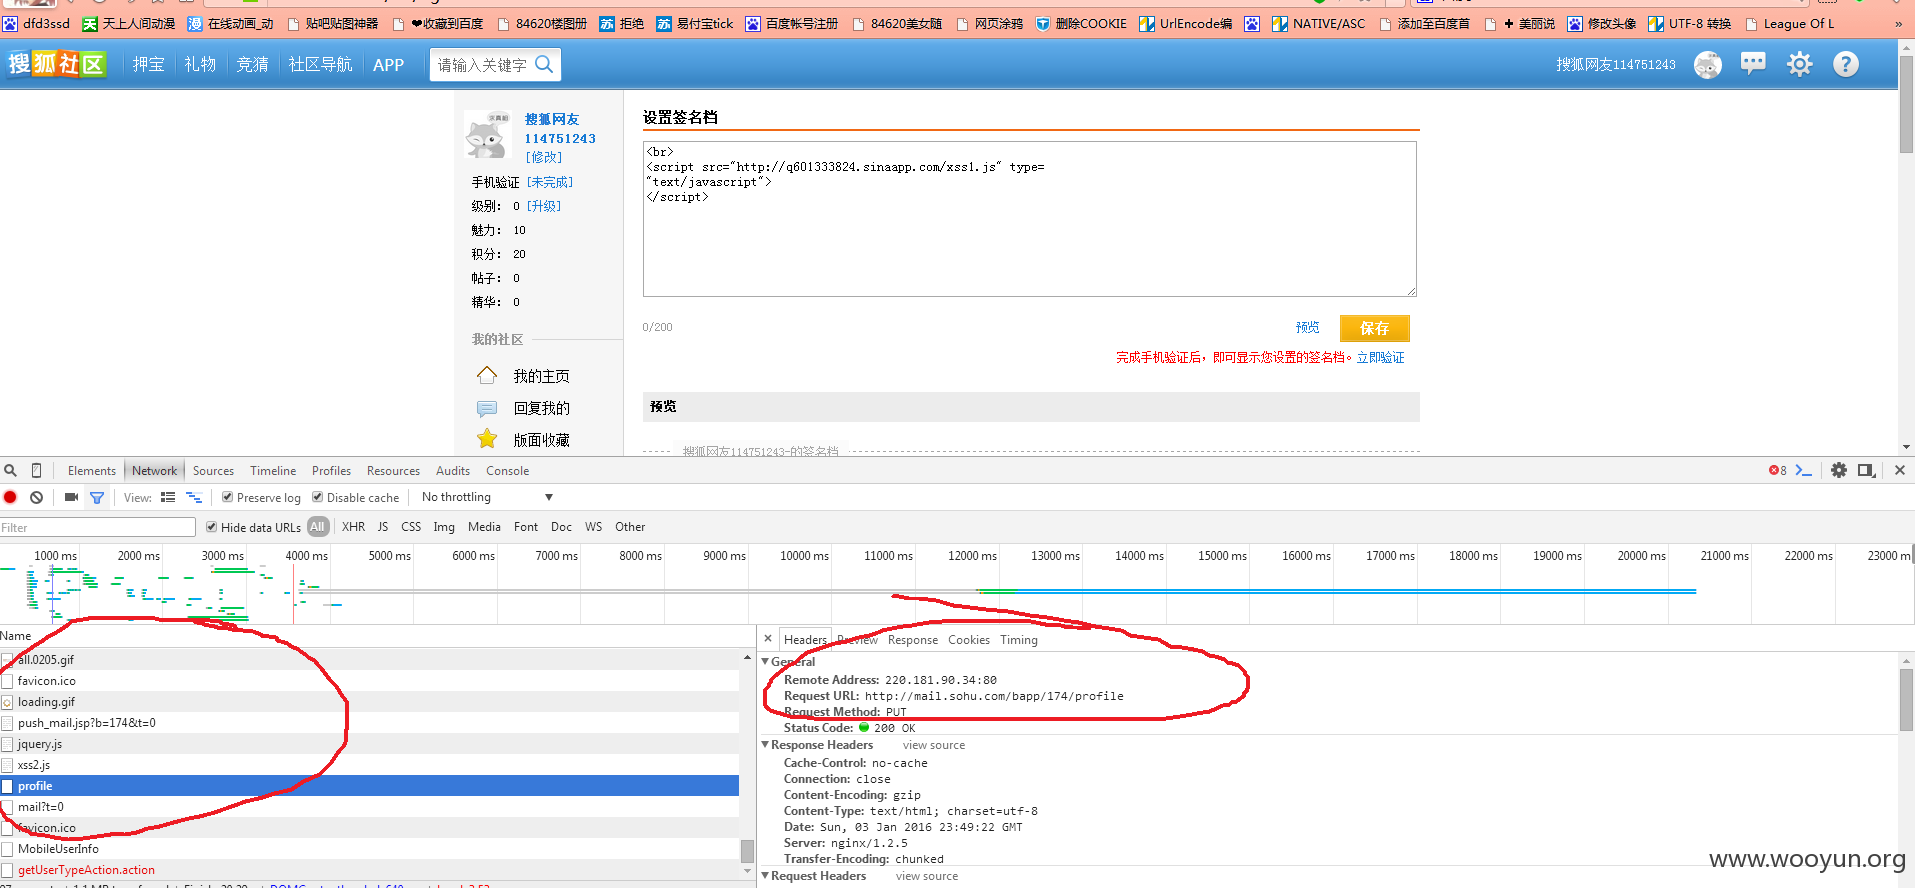Switch to large request rows view icon

(x=168, y=497)
